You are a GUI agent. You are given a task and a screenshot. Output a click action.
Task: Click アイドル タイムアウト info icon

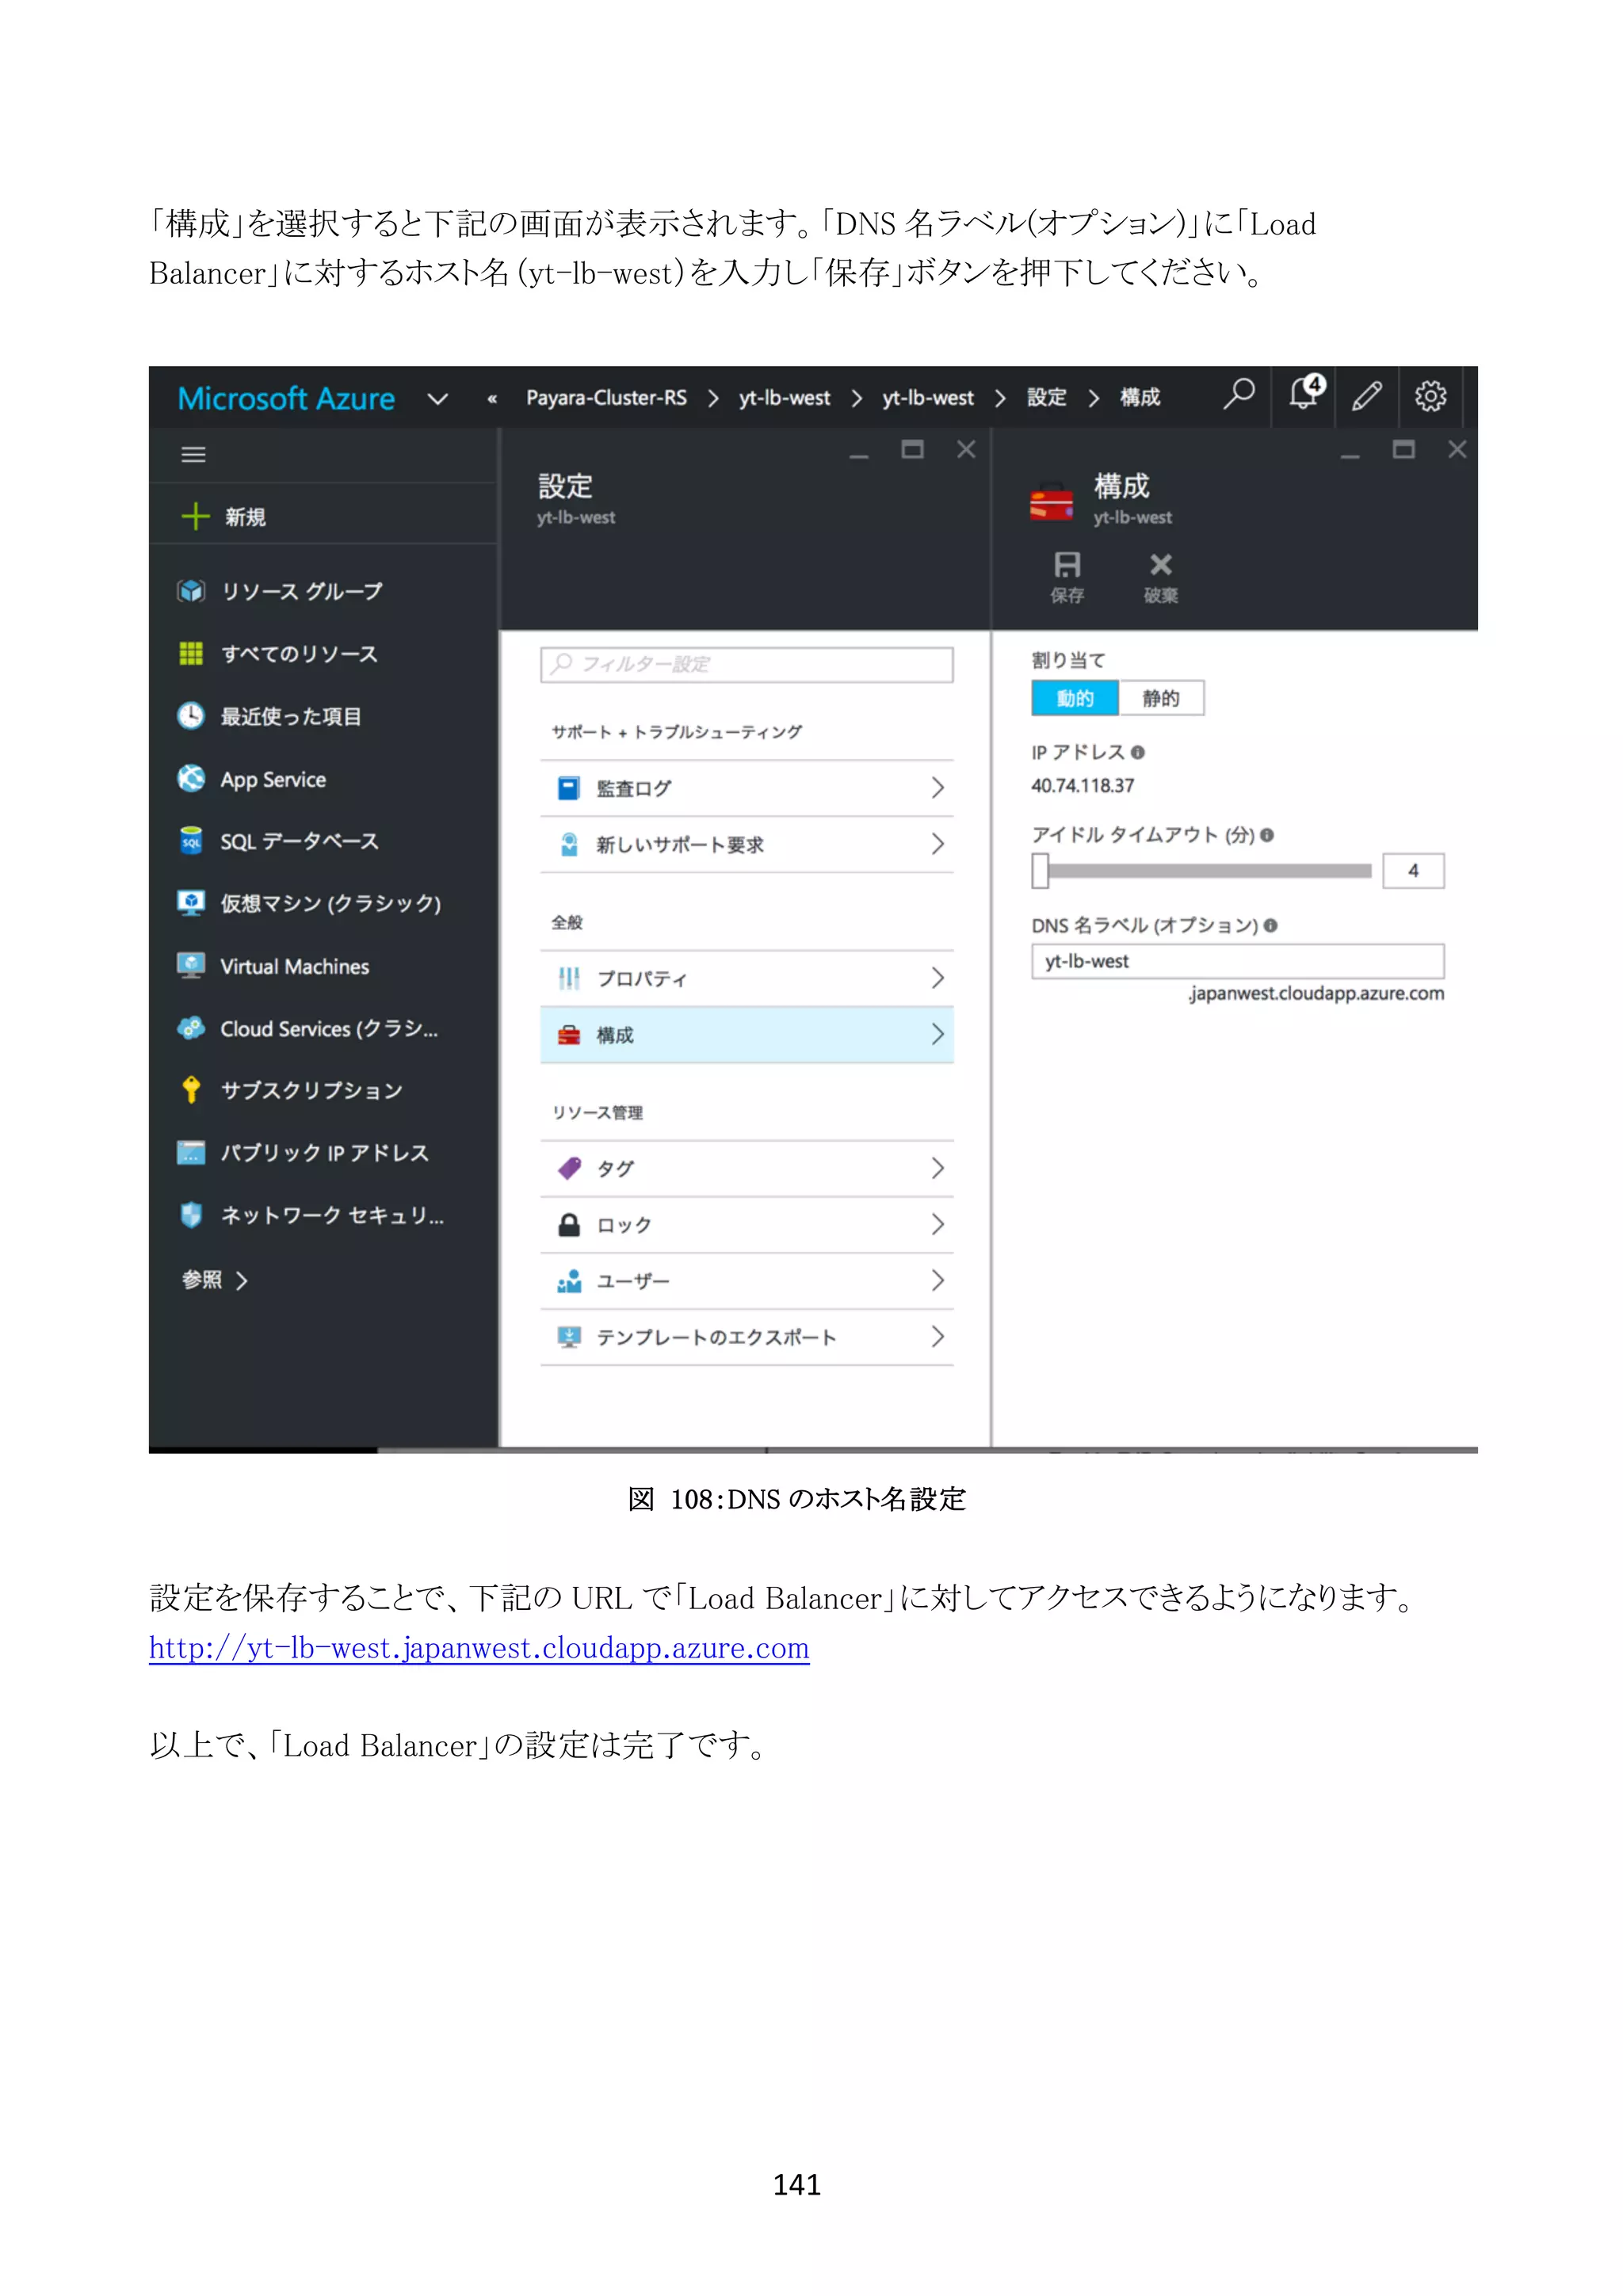pos(1267,835)
